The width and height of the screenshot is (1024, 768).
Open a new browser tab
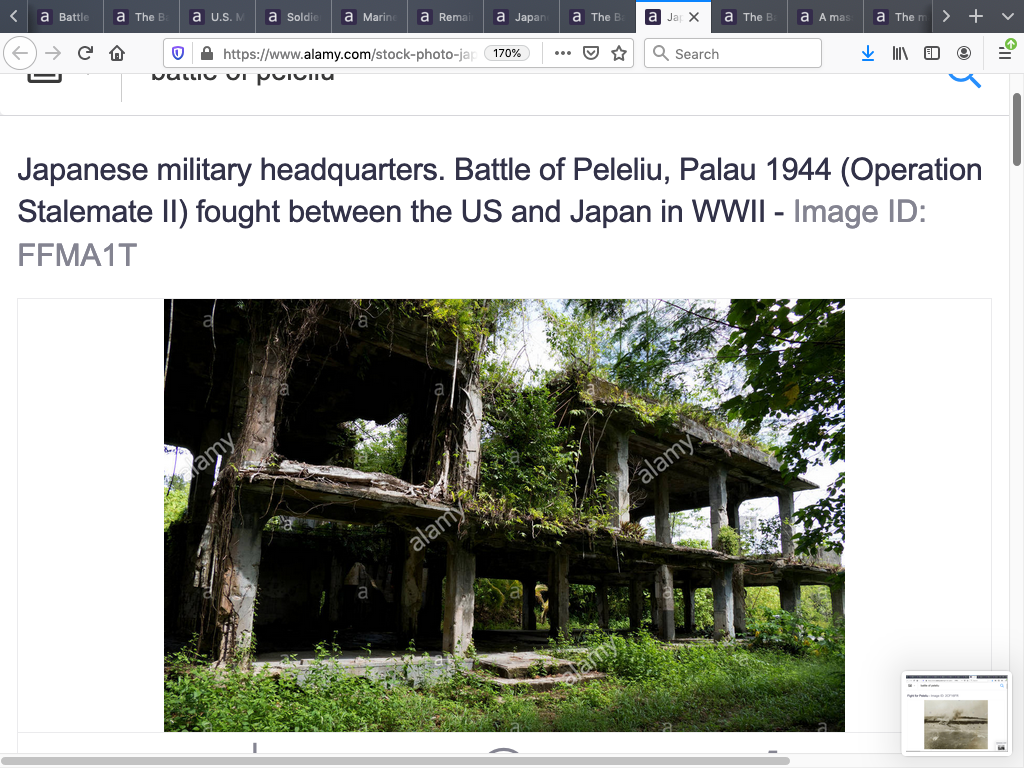[976, 17]
